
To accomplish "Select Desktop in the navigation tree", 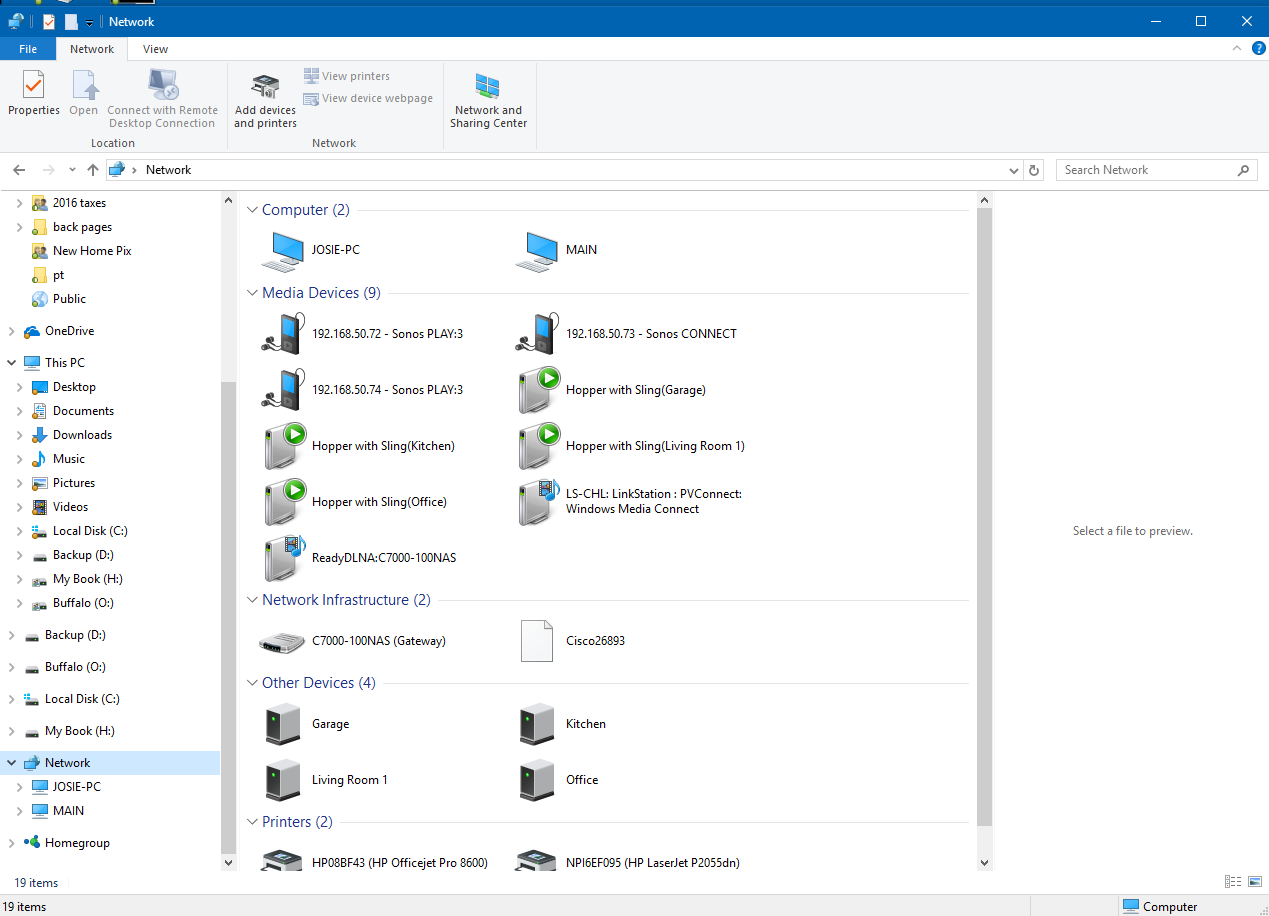I will pyautogui.click(x=74, y=387).
